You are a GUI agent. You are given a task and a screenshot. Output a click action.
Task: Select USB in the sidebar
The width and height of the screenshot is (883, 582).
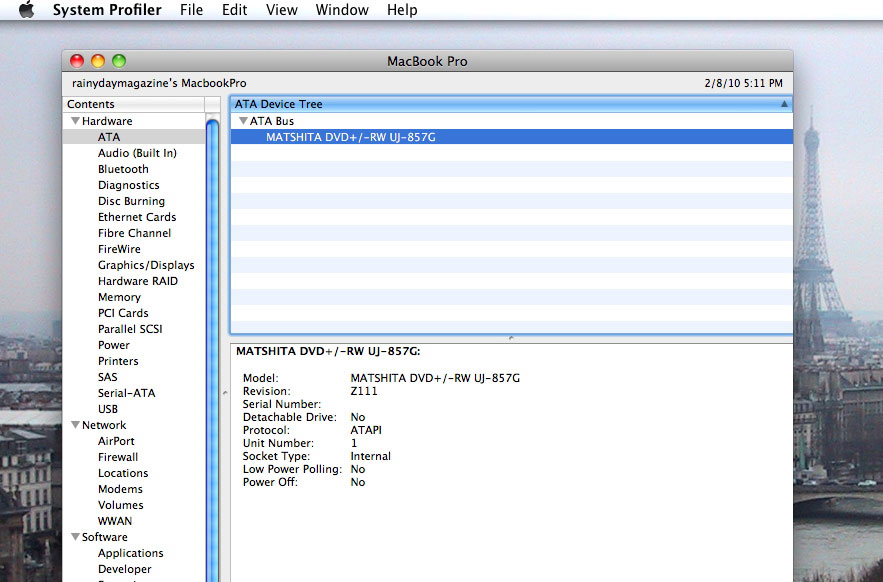[108, 409]
